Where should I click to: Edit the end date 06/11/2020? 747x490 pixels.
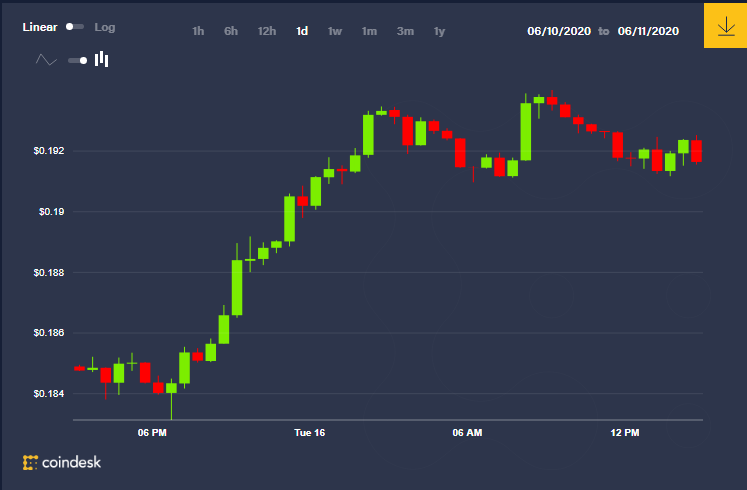(648, 31)
